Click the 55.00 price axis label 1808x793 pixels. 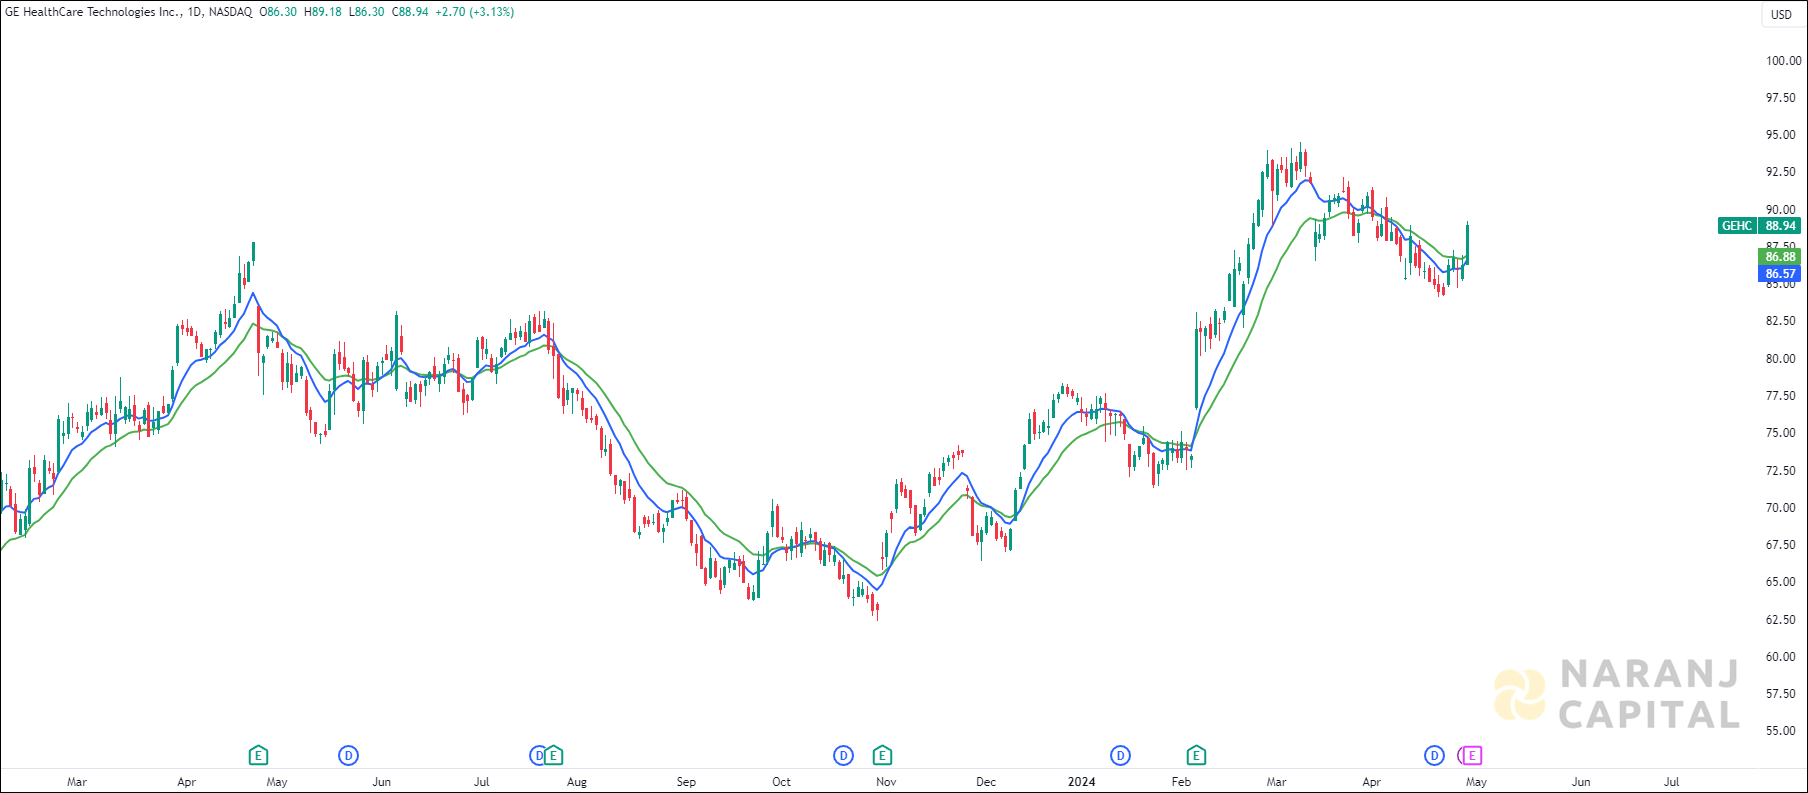pyautogui.click(x=1780, y=731)
